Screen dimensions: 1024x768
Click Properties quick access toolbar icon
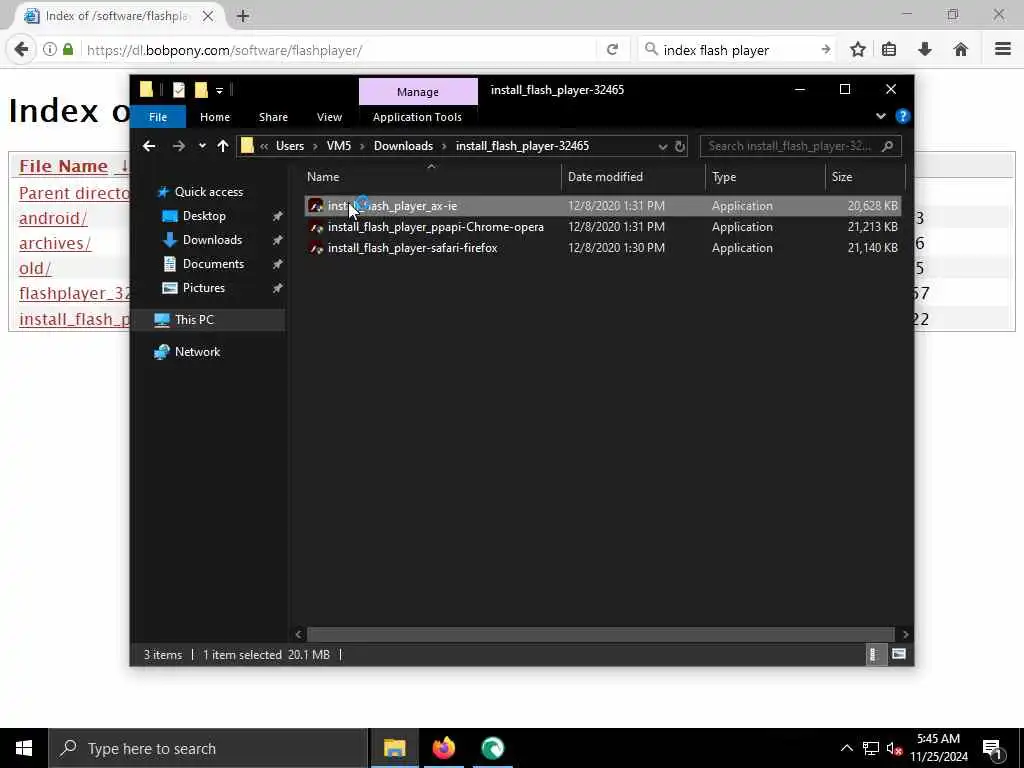tap(178, 89)
